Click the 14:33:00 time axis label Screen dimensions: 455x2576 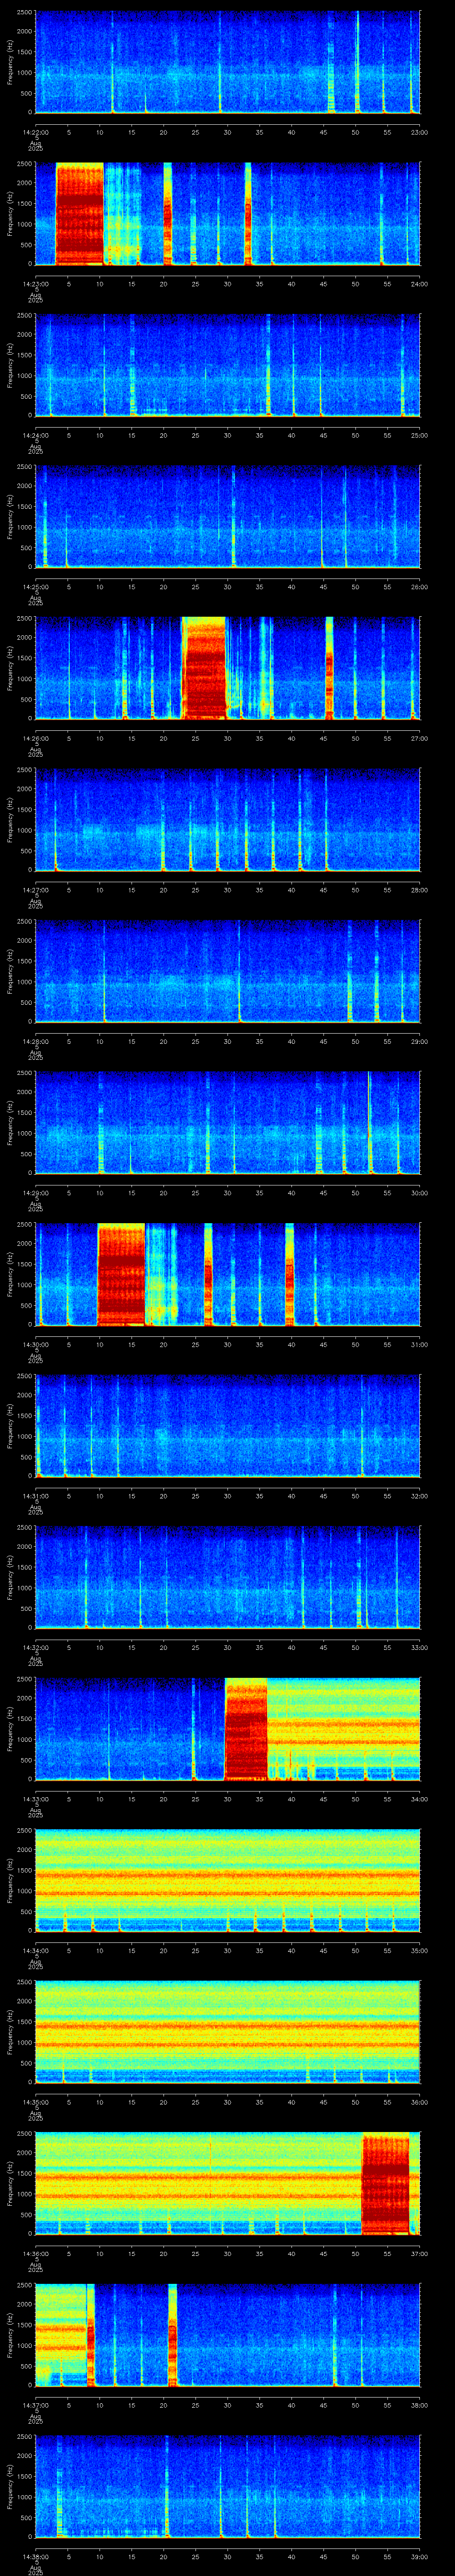[x=35, y=1799]
